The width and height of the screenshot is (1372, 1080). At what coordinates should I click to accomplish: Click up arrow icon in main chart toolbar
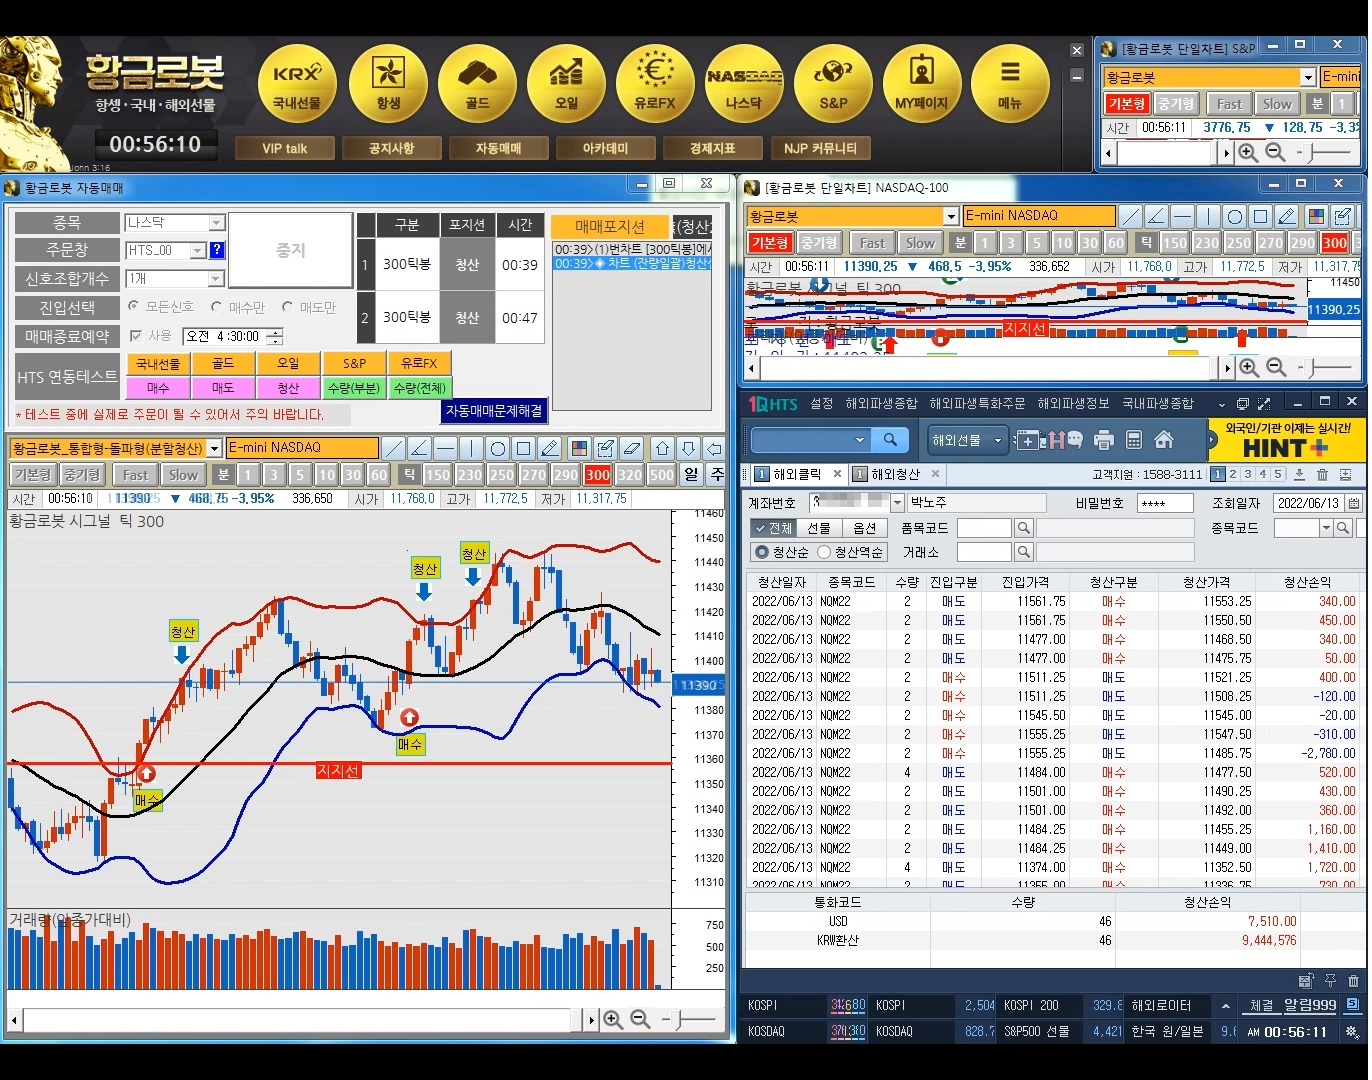click(x=662, y=448)
